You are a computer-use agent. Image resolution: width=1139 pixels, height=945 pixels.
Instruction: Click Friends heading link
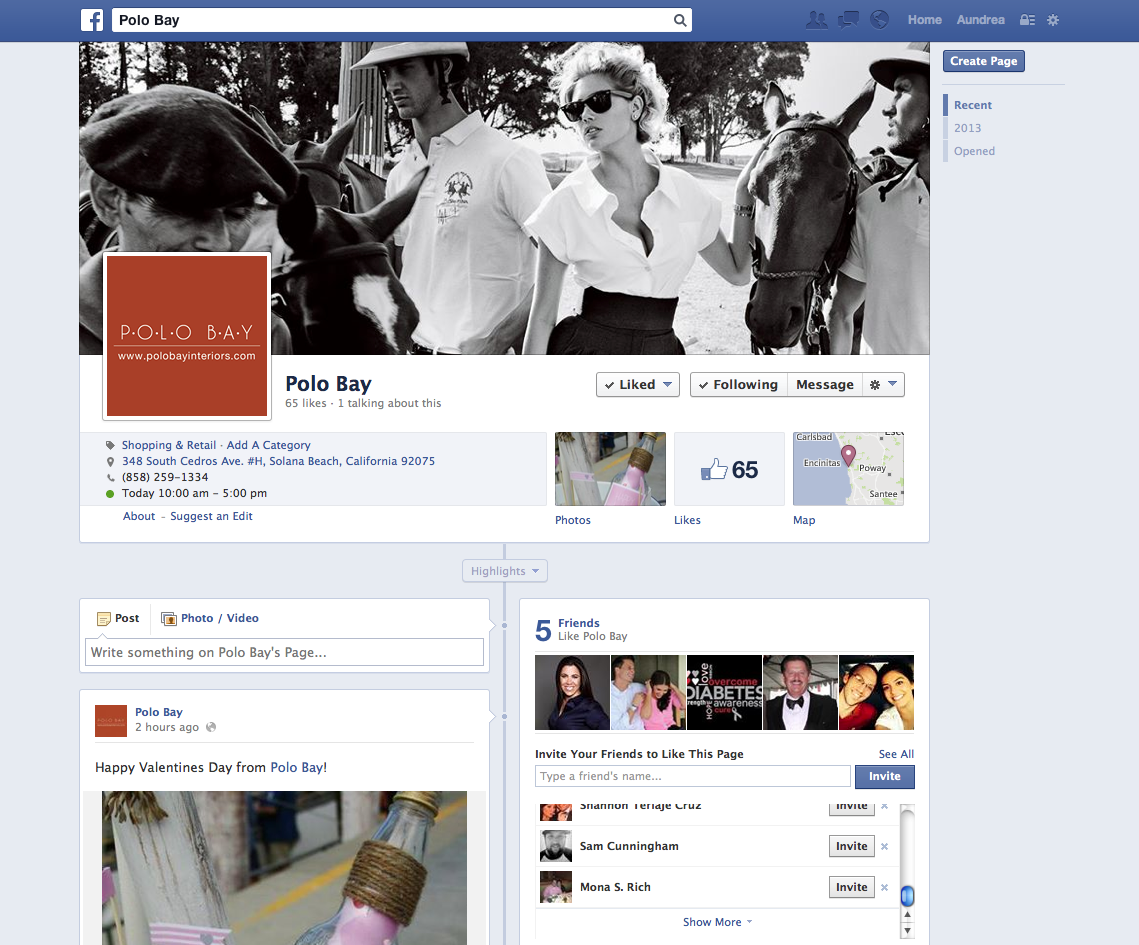579,623
